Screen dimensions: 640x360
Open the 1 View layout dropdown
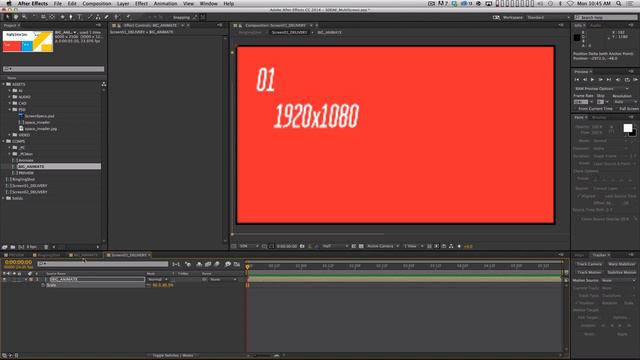point(413,246)
